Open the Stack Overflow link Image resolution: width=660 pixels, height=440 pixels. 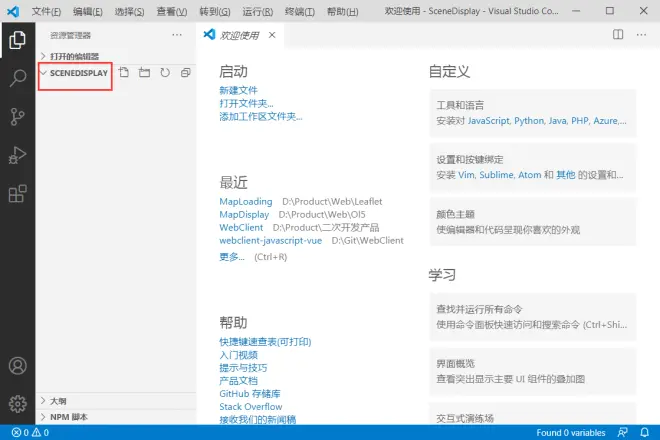pos(250,407)
